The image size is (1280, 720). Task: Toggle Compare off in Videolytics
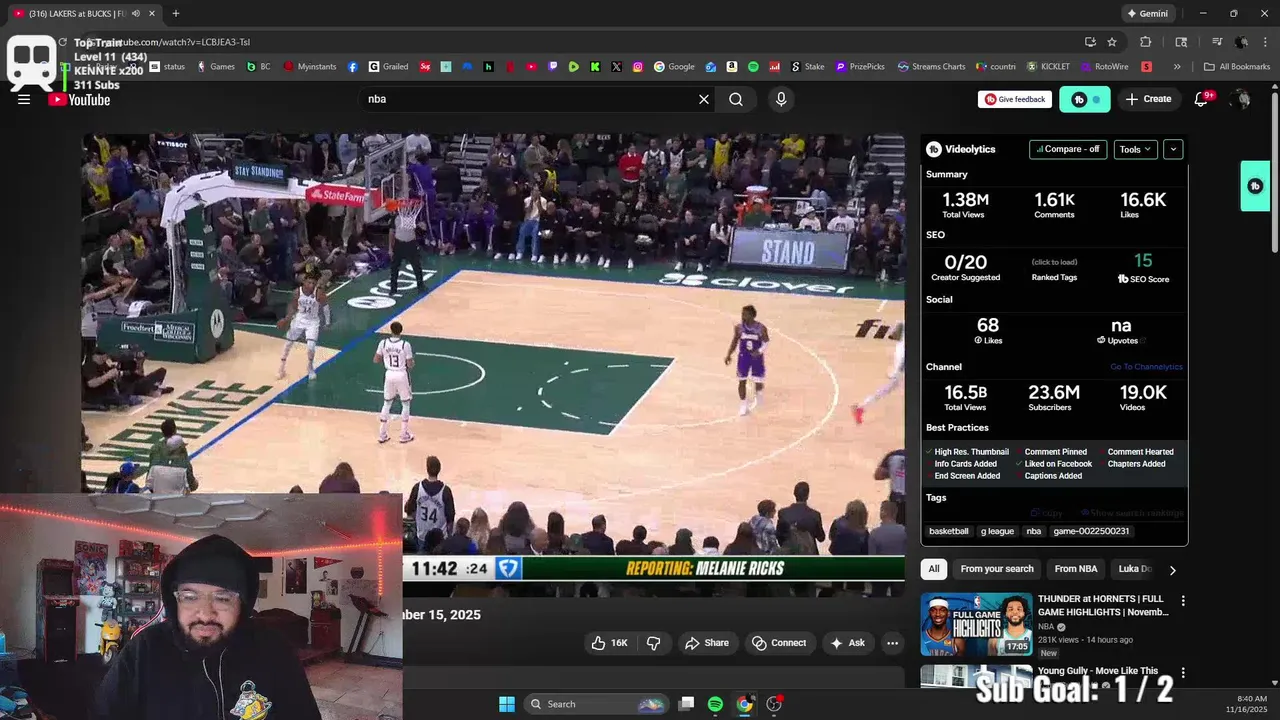(x=1067, y=149)
